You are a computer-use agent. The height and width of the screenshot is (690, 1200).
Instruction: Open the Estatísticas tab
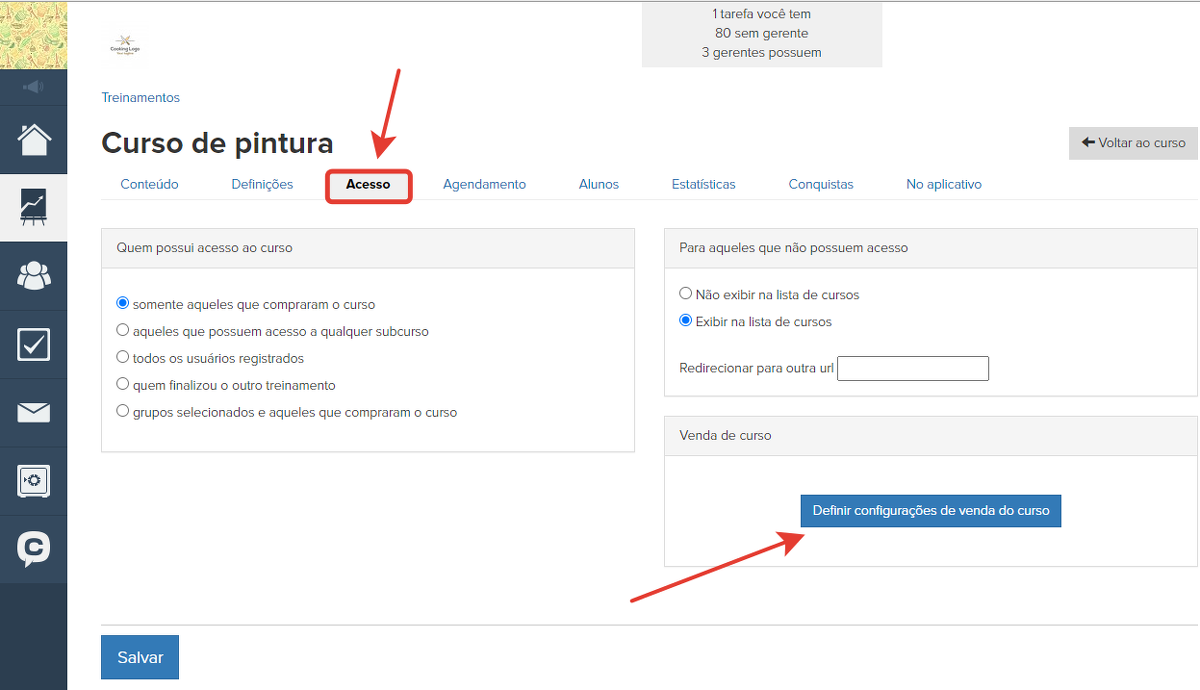point(703,184)
